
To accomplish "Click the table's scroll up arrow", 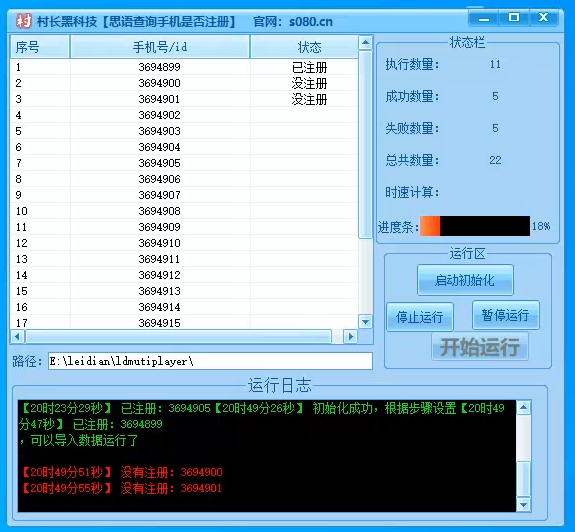I will [365, 43].
